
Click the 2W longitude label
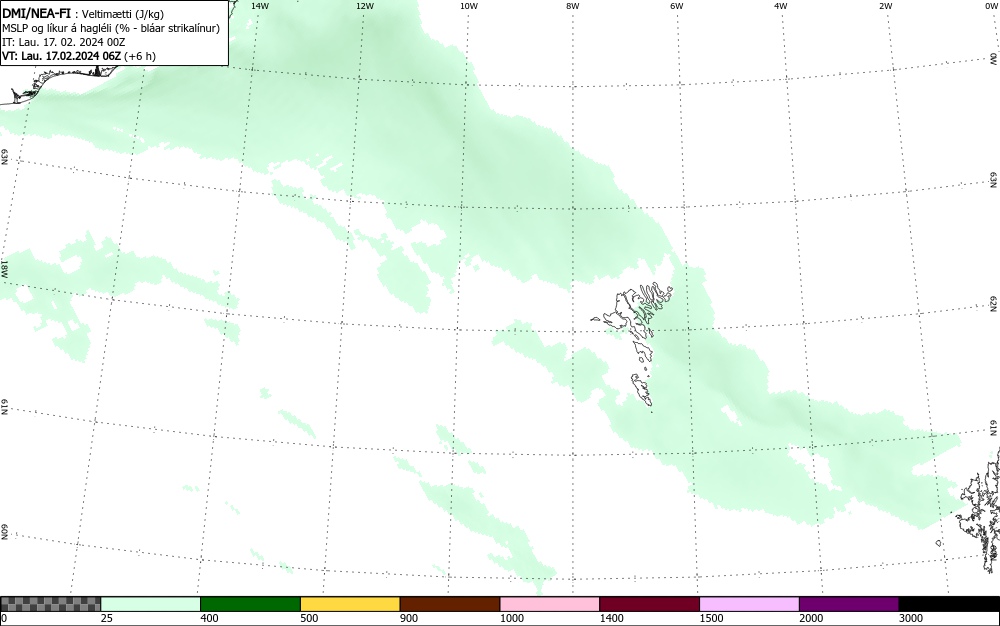pyautogui.click(x=885, y=6)
